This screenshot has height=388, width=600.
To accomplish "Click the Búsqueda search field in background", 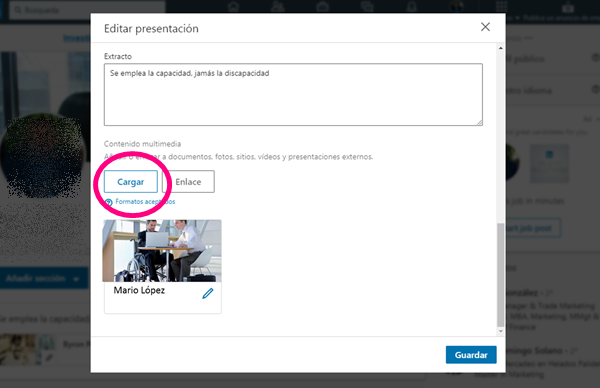I will tap(87, 10).
